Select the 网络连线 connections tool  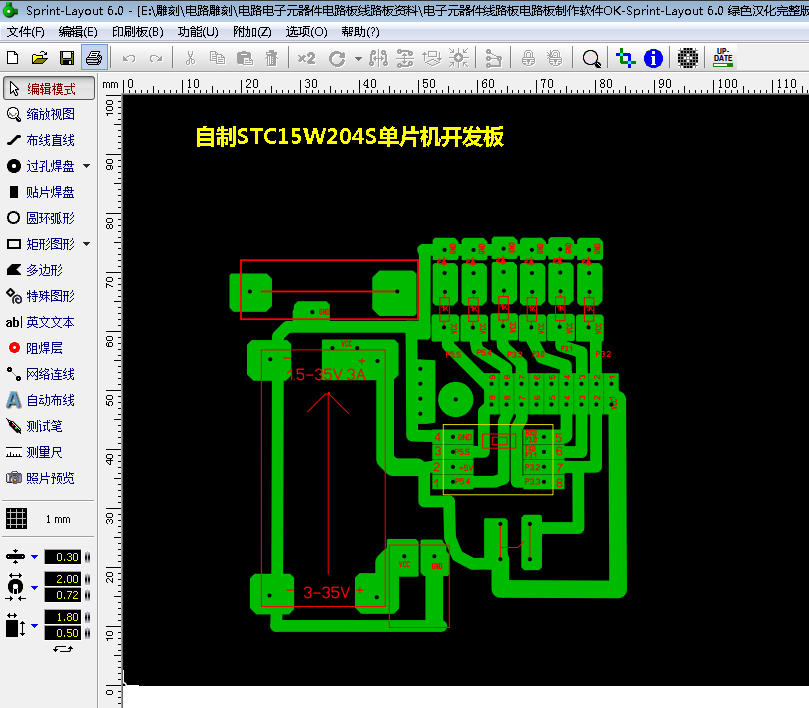click(x=41, y=374)
